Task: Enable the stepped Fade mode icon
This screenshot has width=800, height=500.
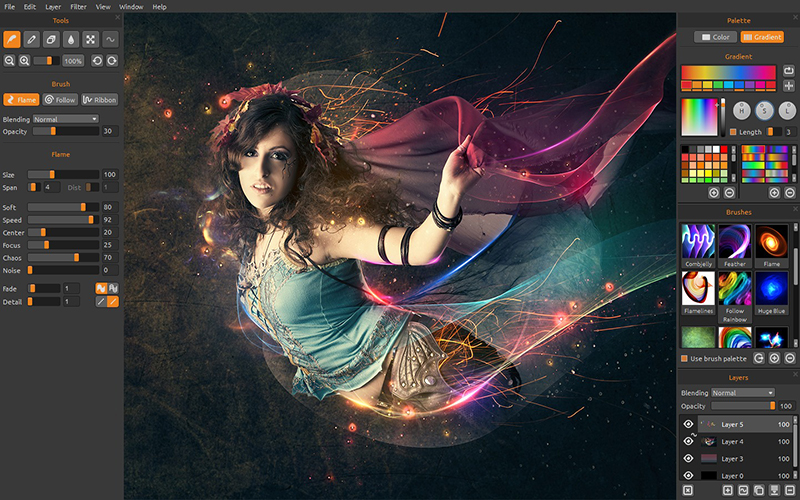Action: (113, 288)
